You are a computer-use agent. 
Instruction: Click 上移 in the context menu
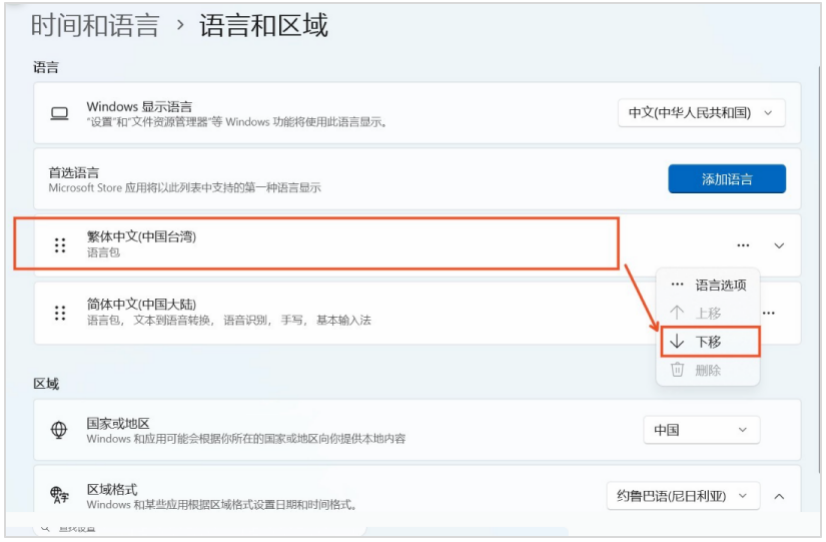pos(708,313)
